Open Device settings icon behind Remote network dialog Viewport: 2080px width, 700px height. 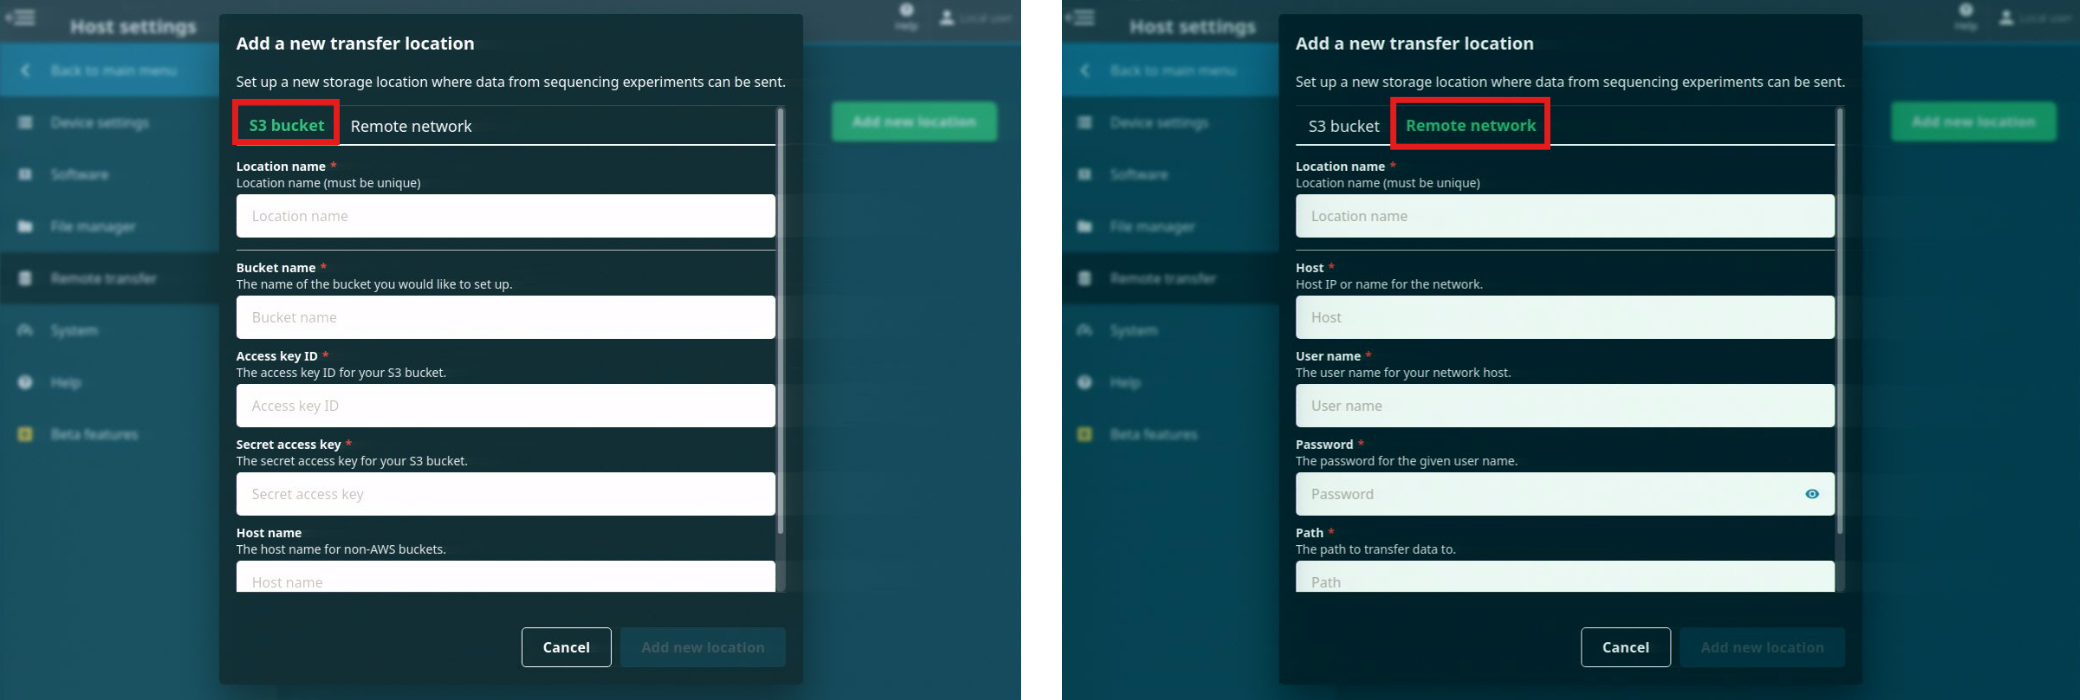(x=1085, y=122)
